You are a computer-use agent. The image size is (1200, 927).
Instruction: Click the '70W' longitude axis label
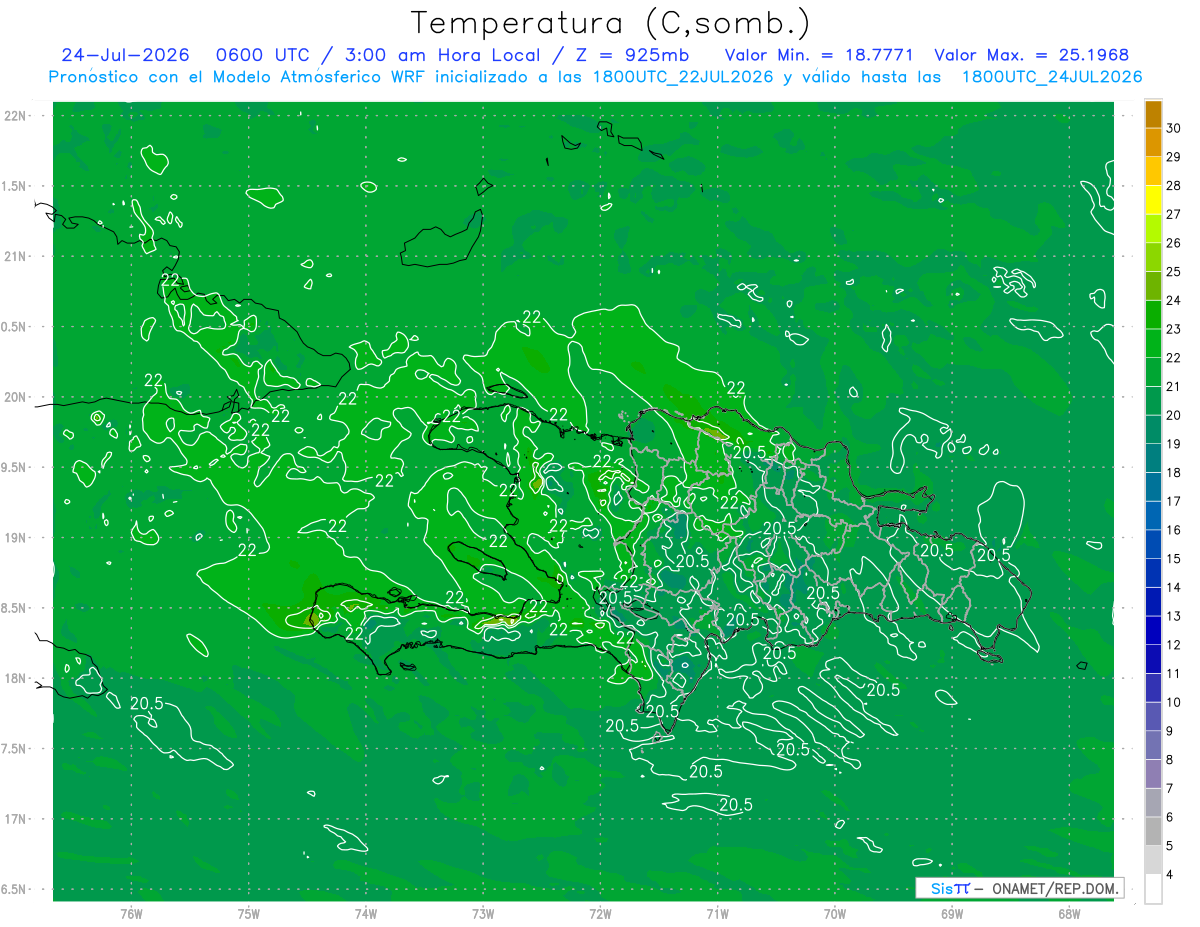(835, 913)
